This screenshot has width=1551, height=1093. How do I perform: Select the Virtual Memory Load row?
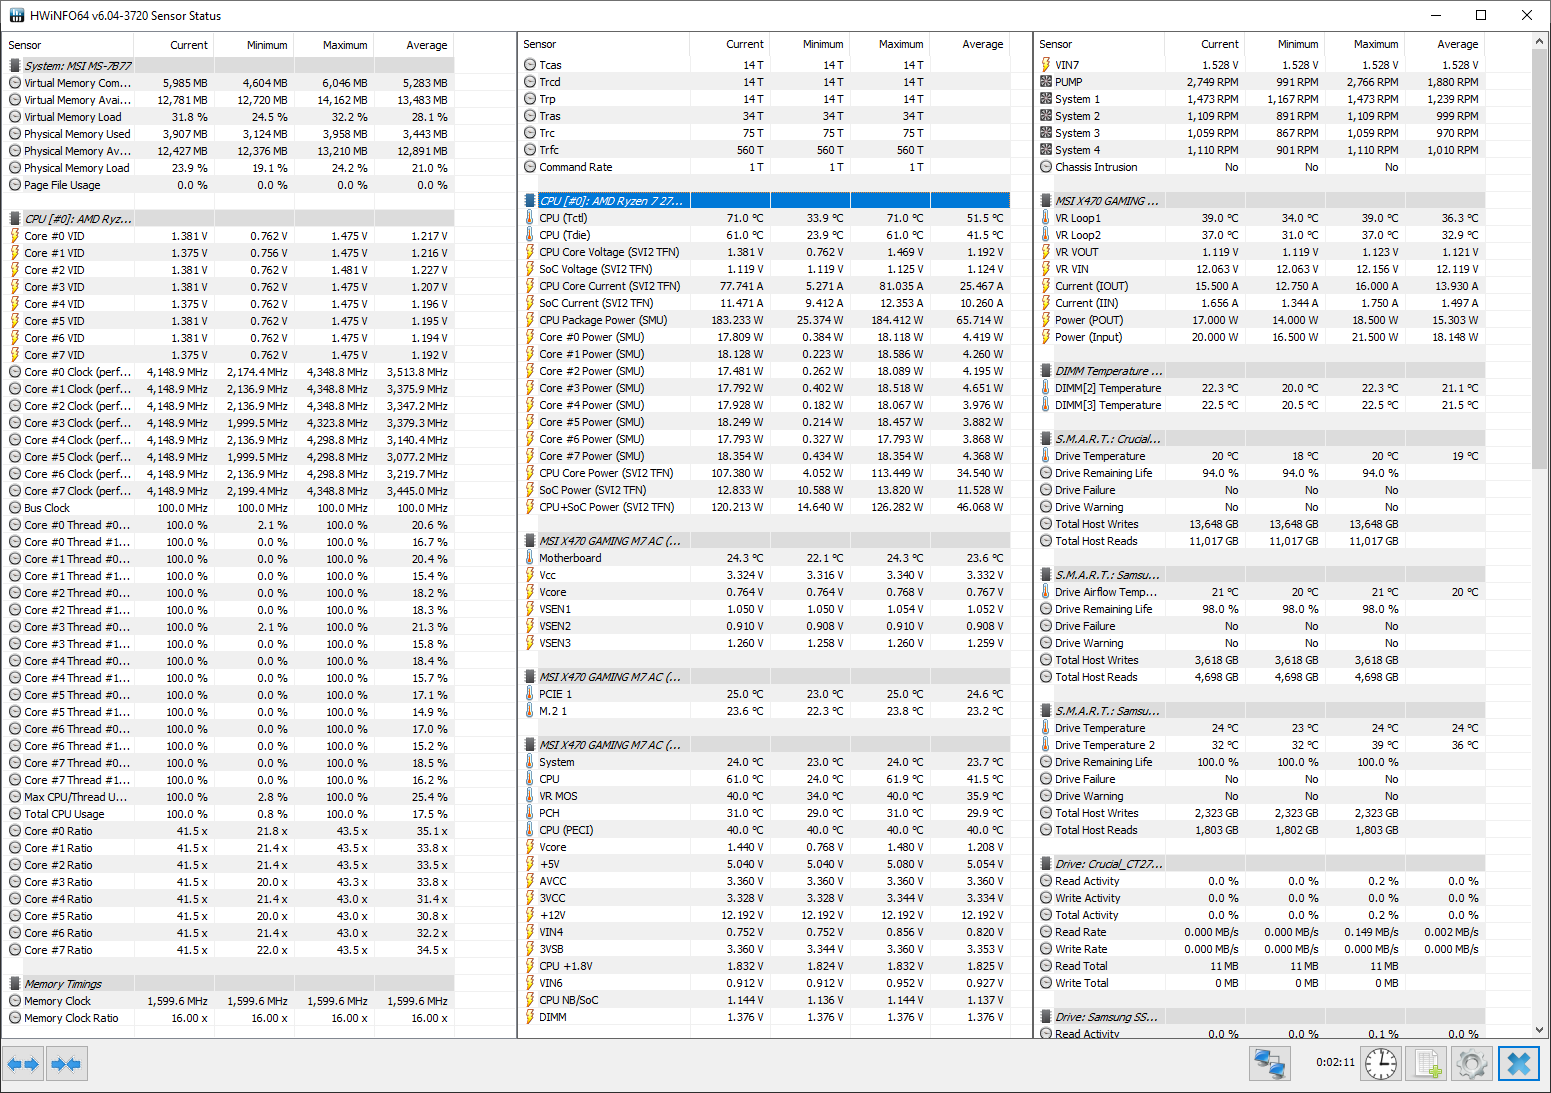231,117
